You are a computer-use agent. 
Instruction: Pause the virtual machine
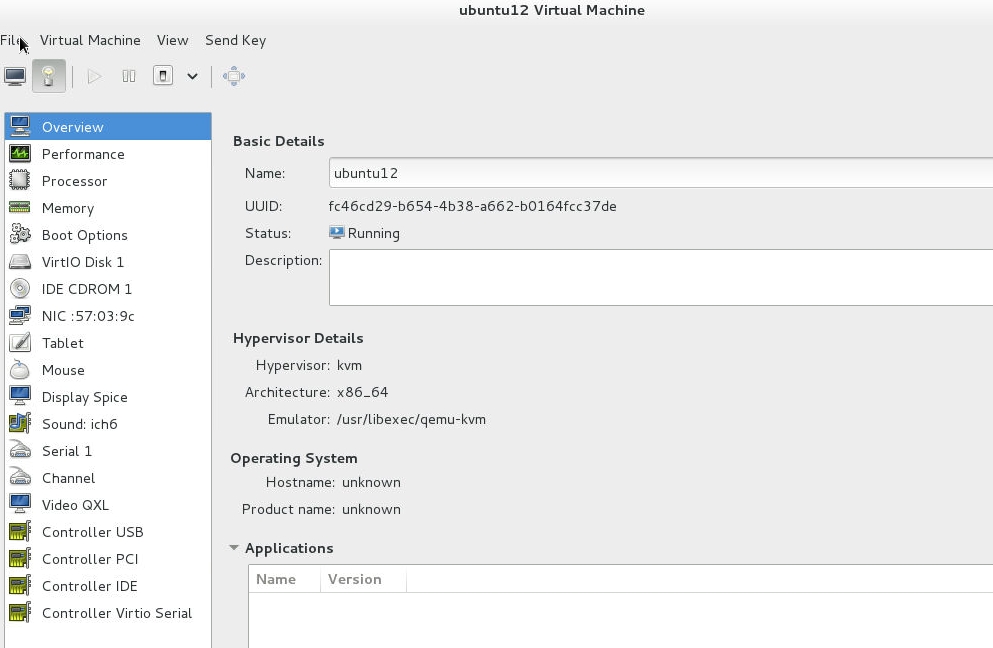pos(129,76)
